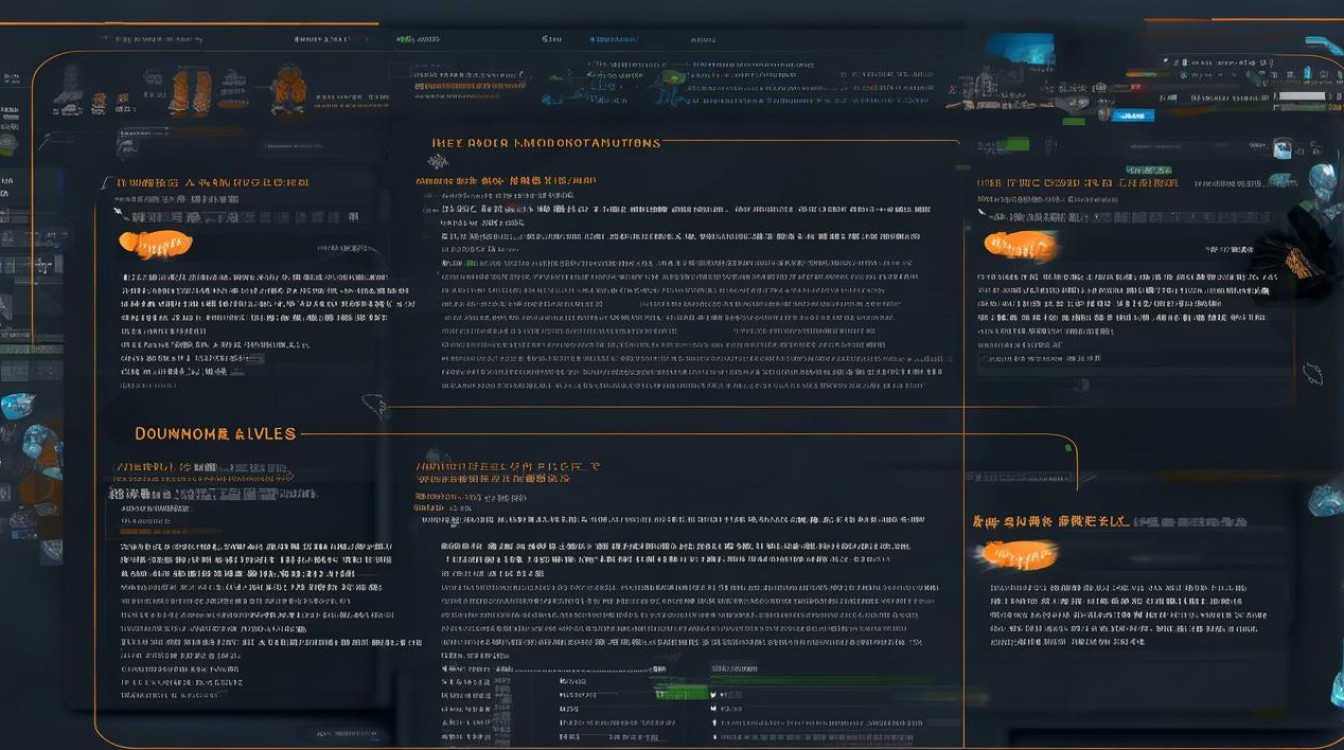Click the DOUNNOME AIVLES section heading
The height and width of the screenshot is (750, 1344).
pyautogui.click(x=215, y=434)
